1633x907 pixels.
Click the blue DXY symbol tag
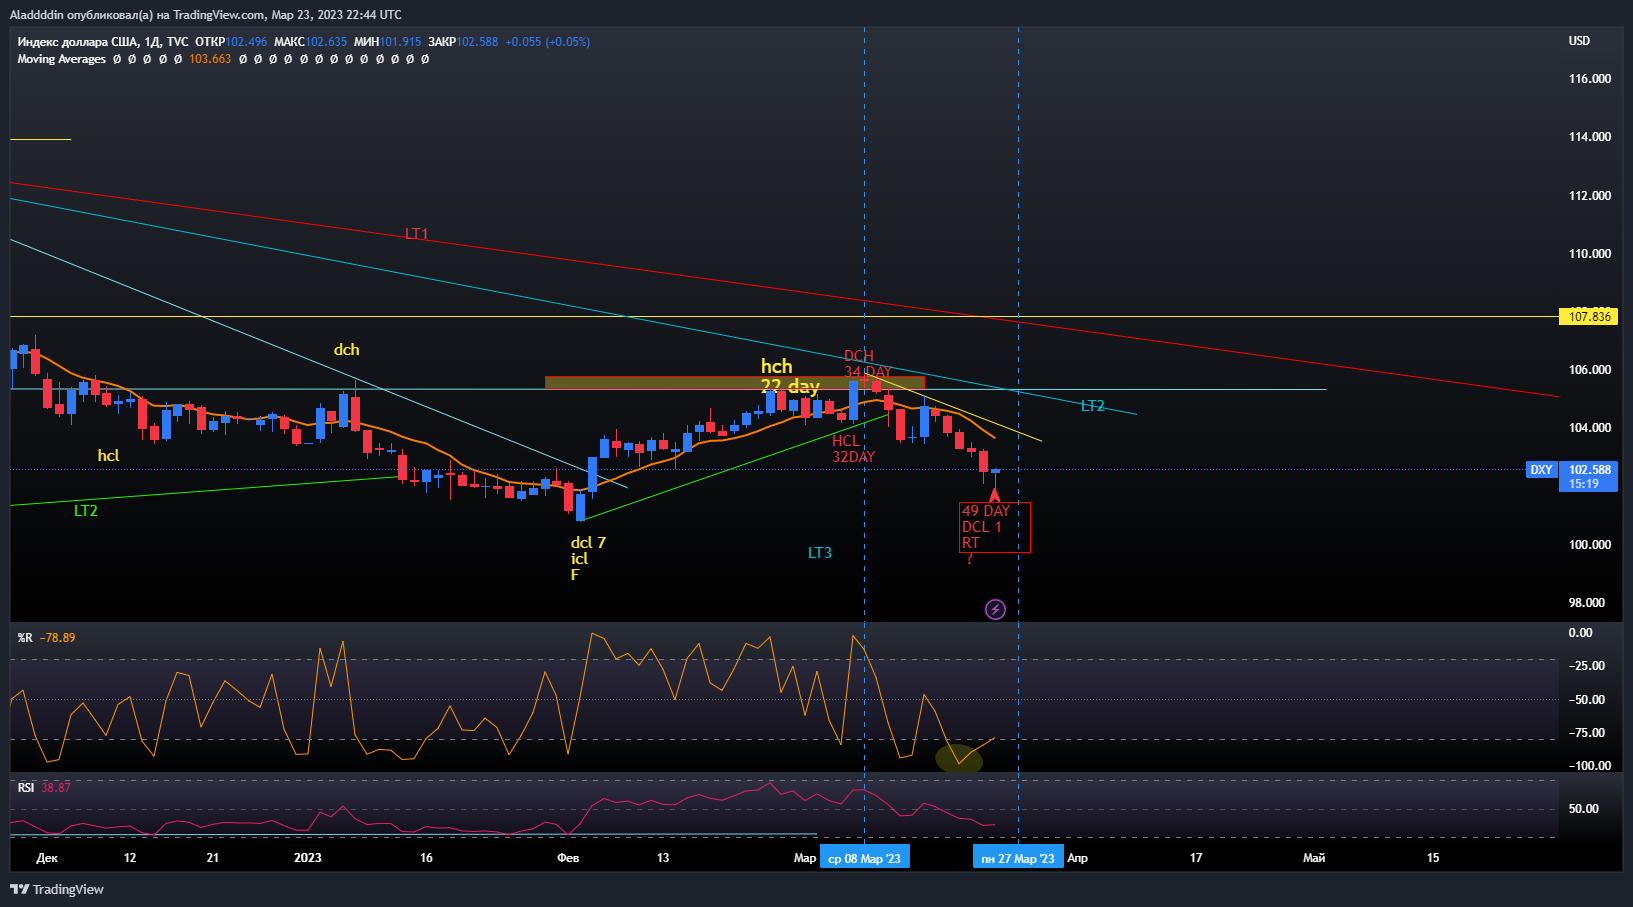click(x=1541, y=470)
